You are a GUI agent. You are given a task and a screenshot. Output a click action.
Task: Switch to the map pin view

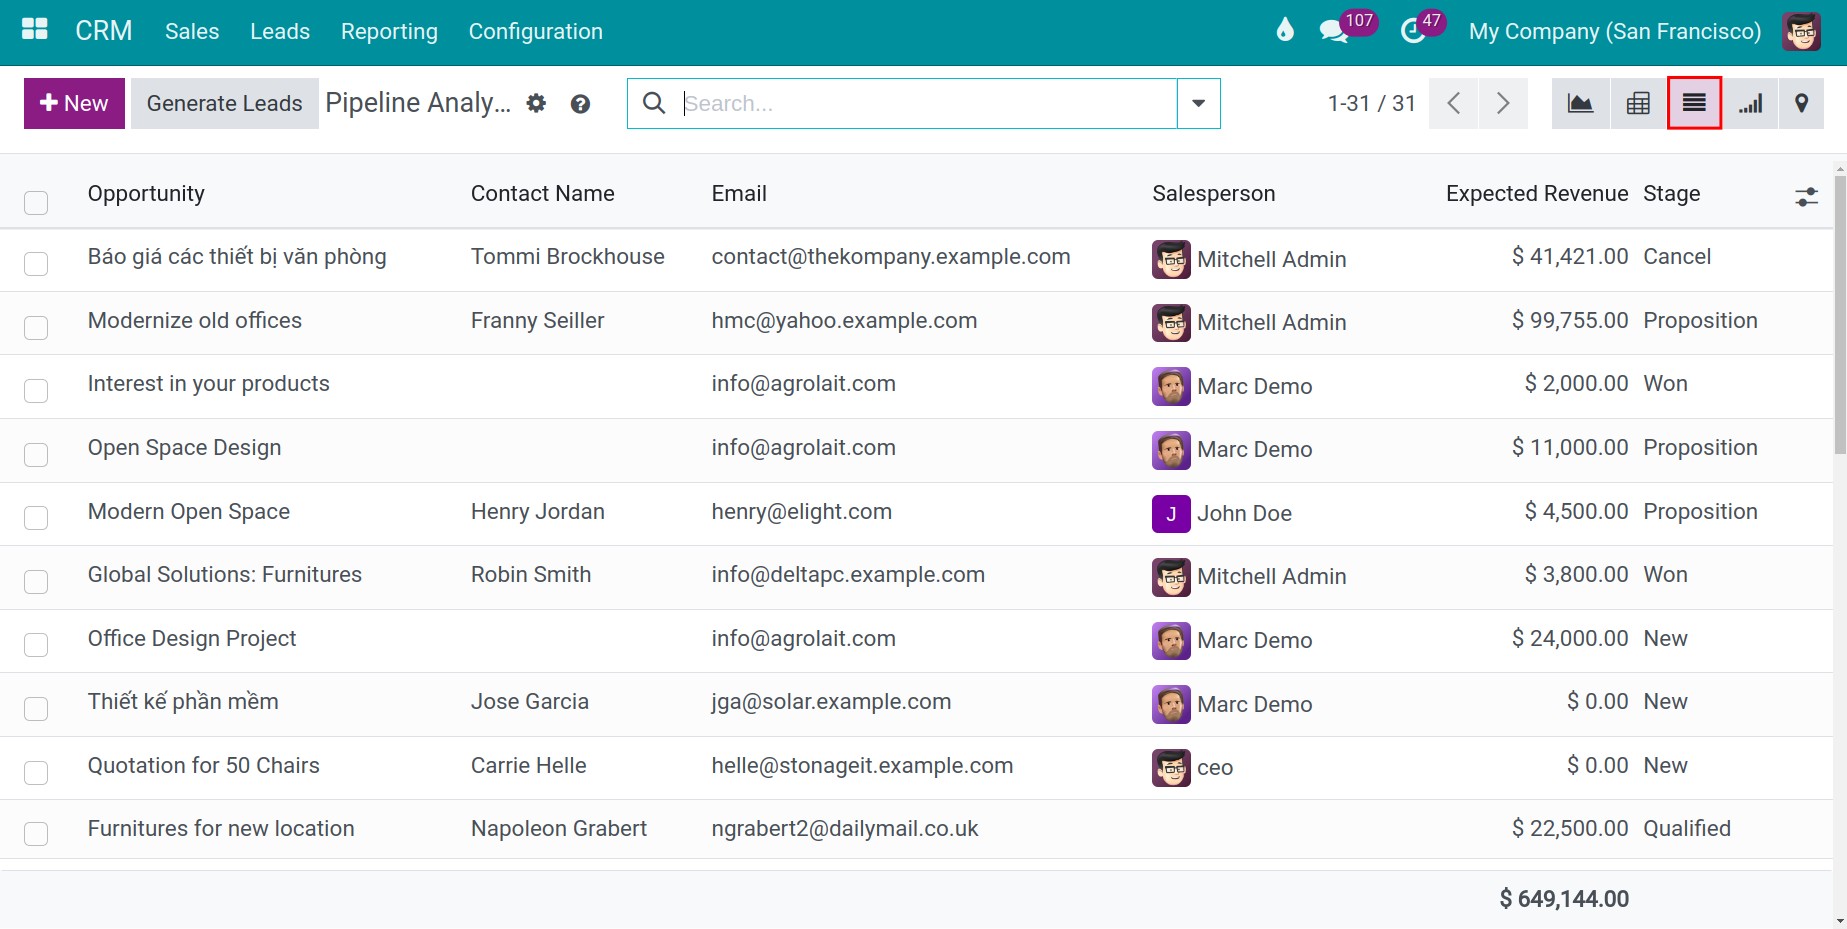pos(1801,103)
